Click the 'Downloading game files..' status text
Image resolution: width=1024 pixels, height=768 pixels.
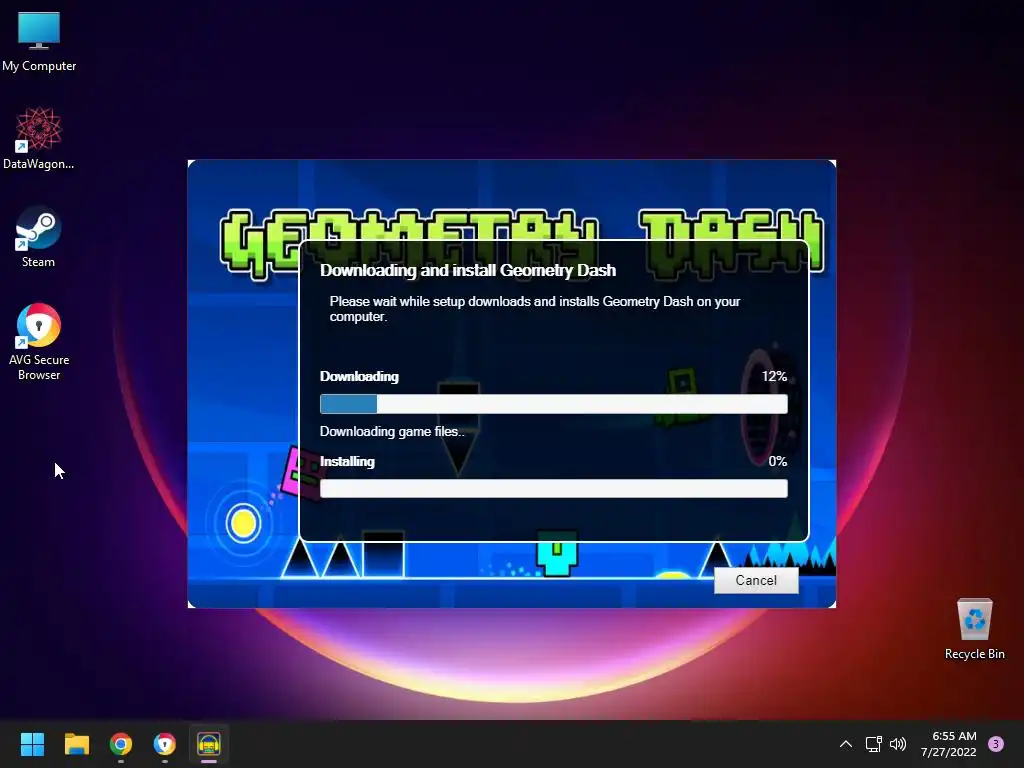pos(392,432)
